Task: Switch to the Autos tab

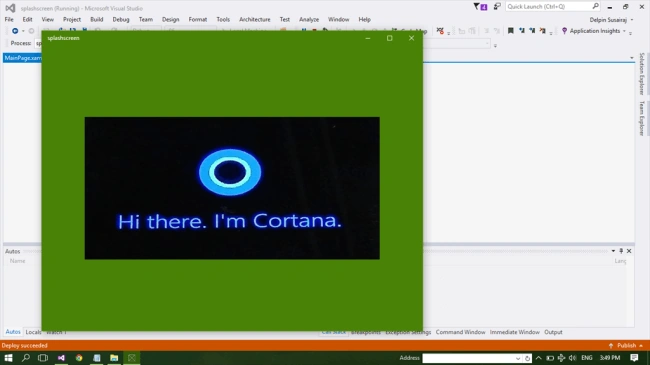Action: (12, 332)
